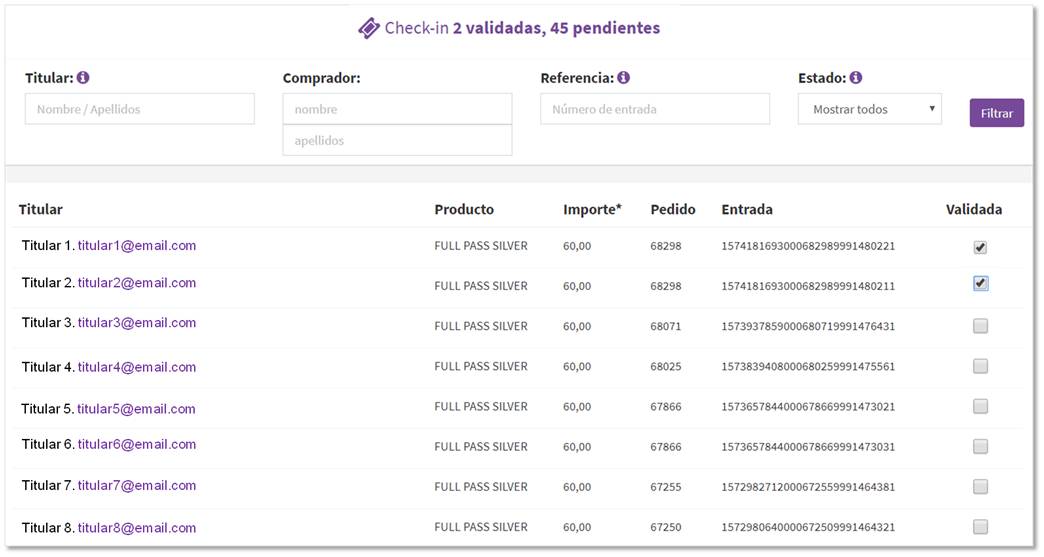Click the Importe* column header

(x=592, y=210)
